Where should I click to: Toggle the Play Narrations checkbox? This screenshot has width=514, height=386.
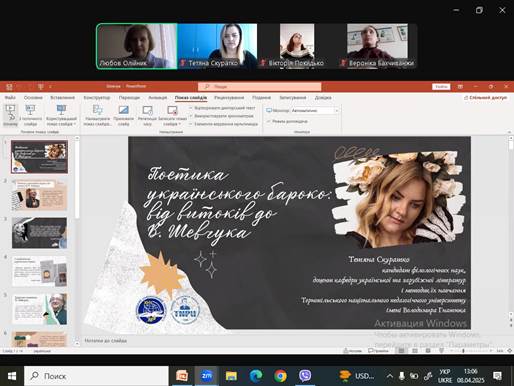point(191,108)
